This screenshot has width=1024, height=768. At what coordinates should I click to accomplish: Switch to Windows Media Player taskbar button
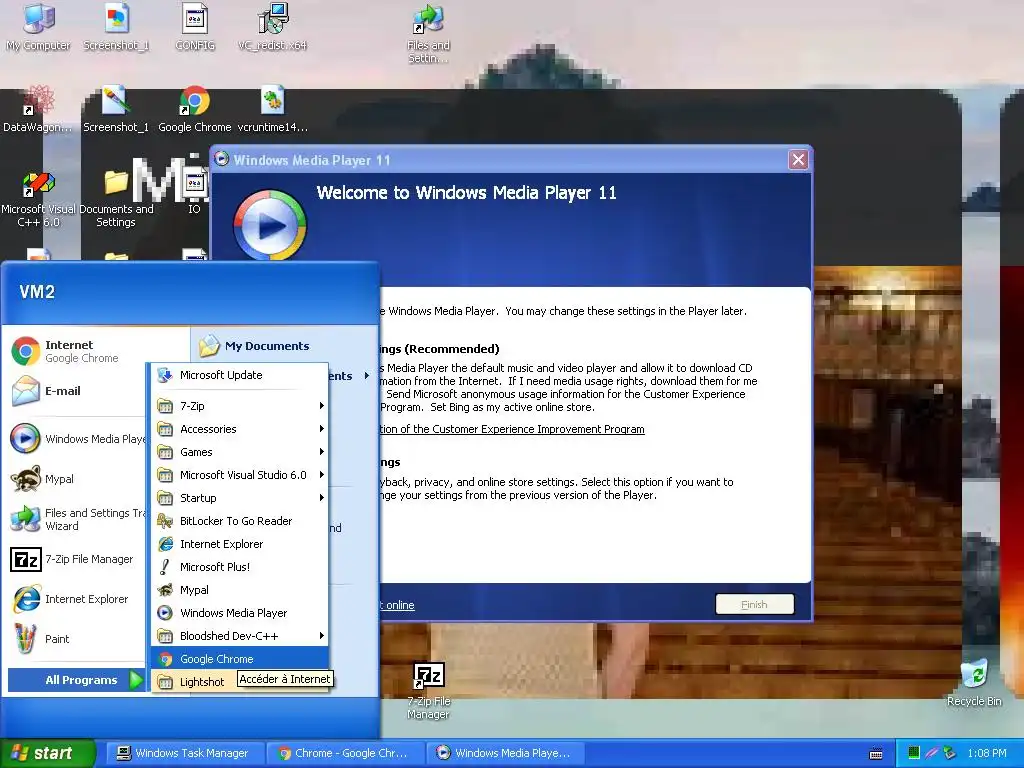(x=505, y=753)
